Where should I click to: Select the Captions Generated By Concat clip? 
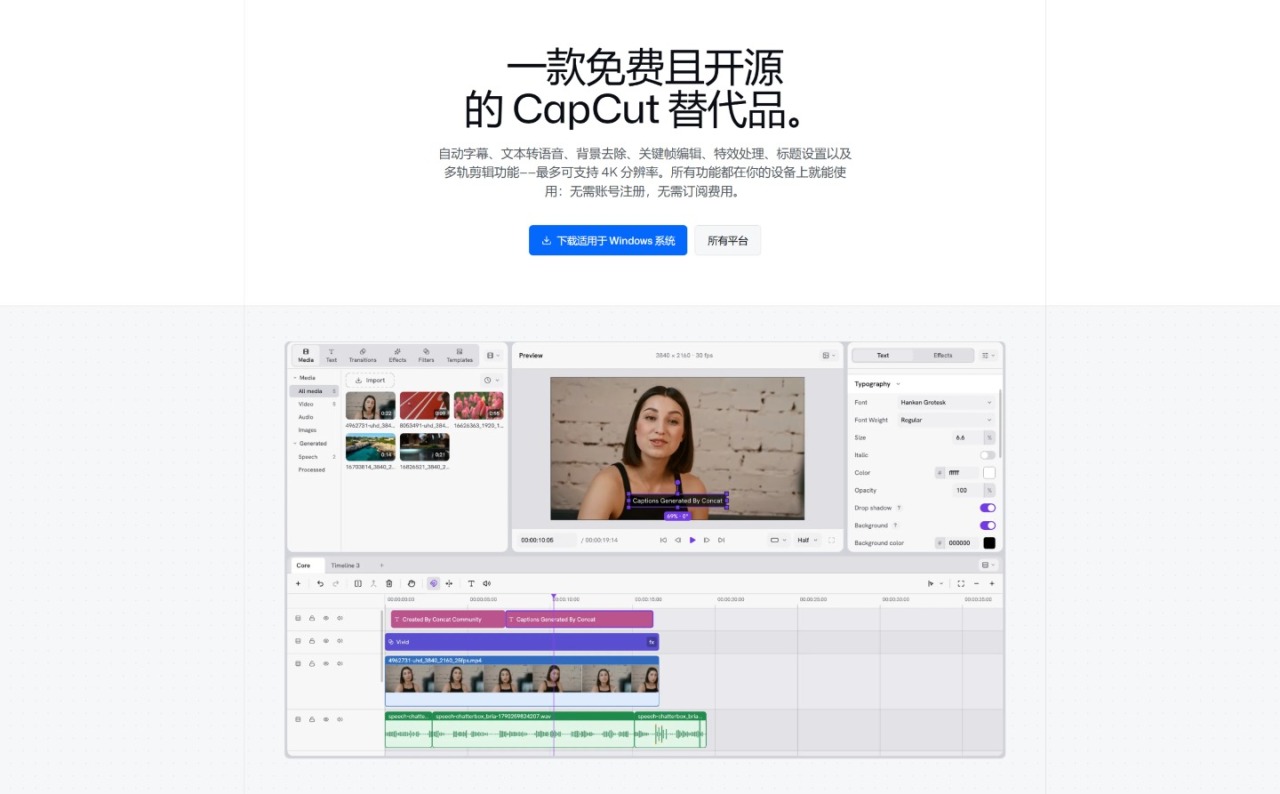(x=579, y=619)
